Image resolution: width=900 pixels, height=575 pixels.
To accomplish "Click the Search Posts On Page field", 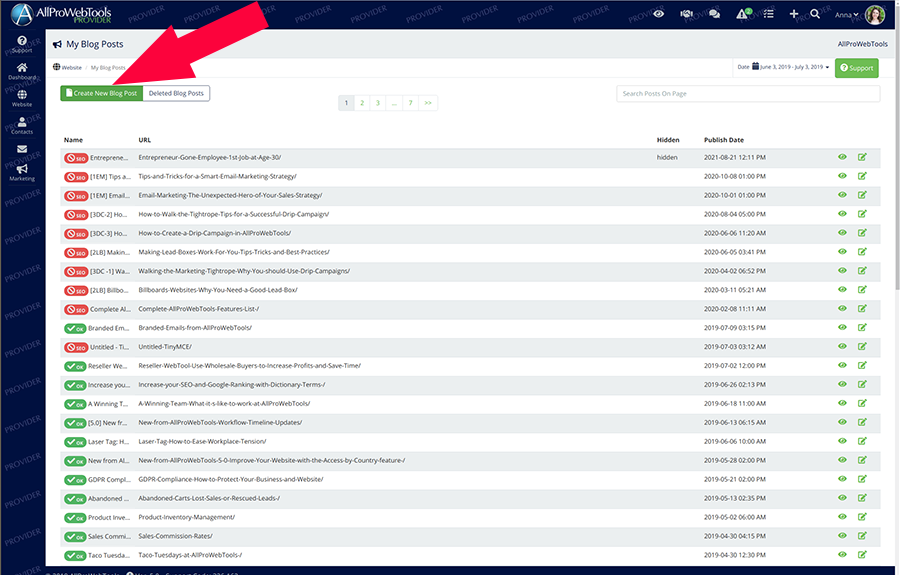I will (748, 94).
